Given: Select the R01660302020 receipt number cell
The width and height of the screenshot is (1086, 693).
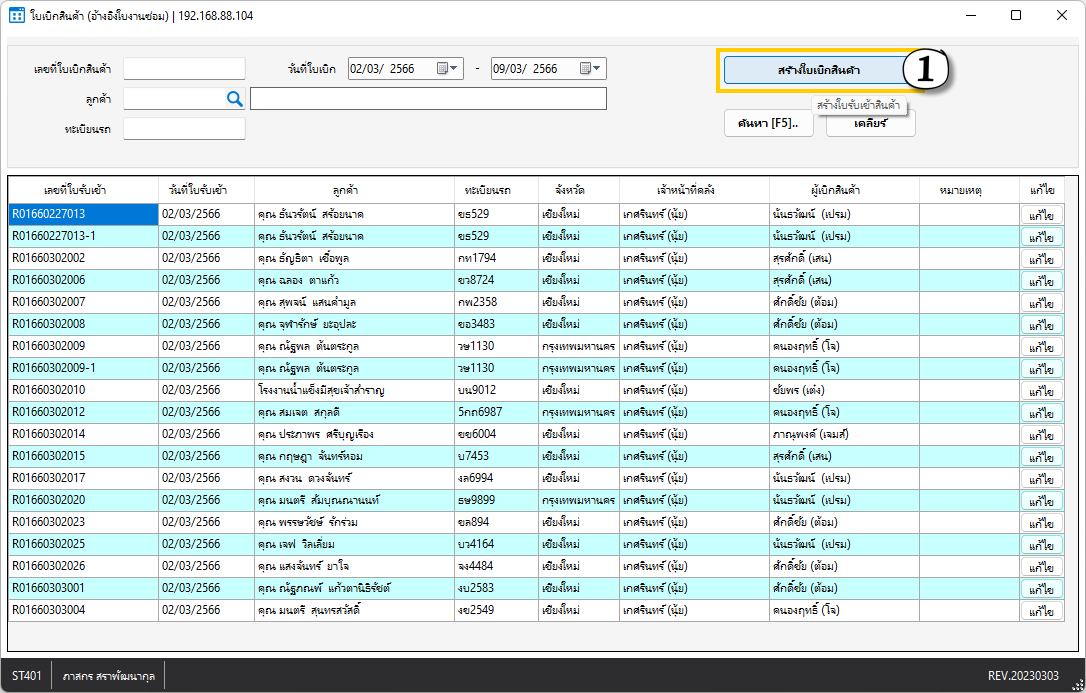Looking at the screenshot, I should (x=83, y=500).
